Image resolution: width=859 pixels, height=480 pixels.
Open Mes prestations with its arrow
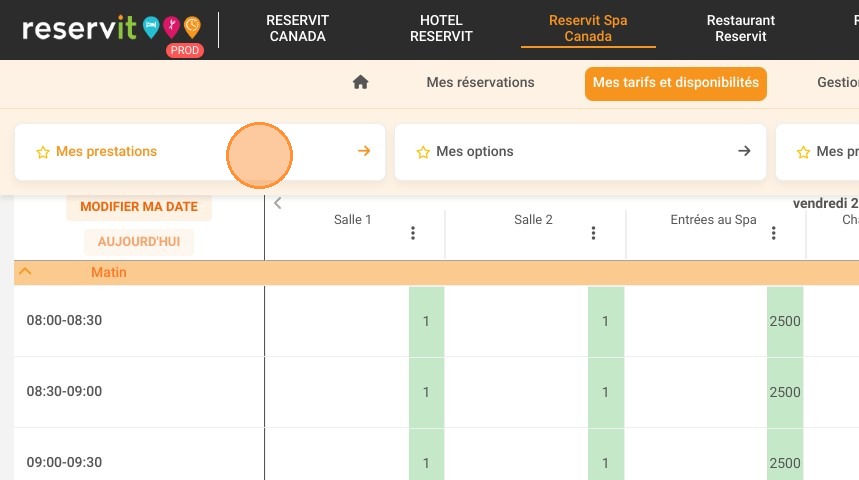pos(364,151)
